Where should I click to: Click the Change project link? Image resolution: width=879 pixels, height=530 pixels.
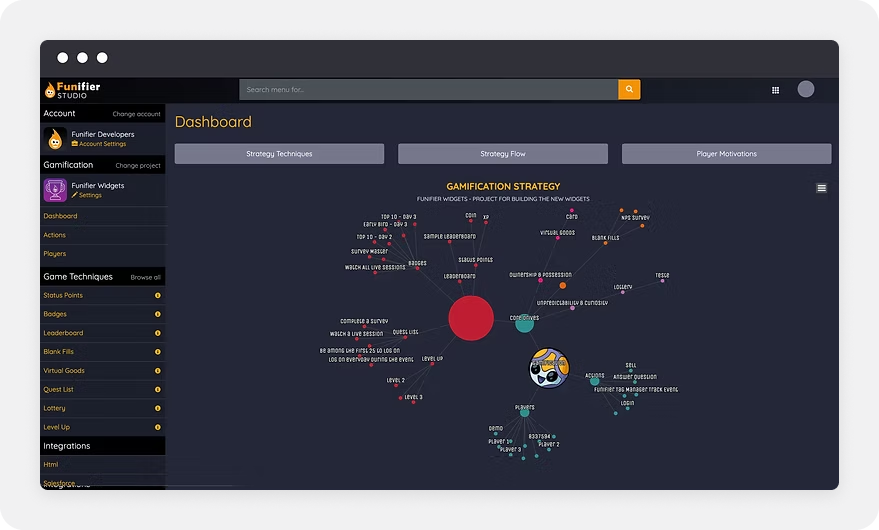coord(138,165)
